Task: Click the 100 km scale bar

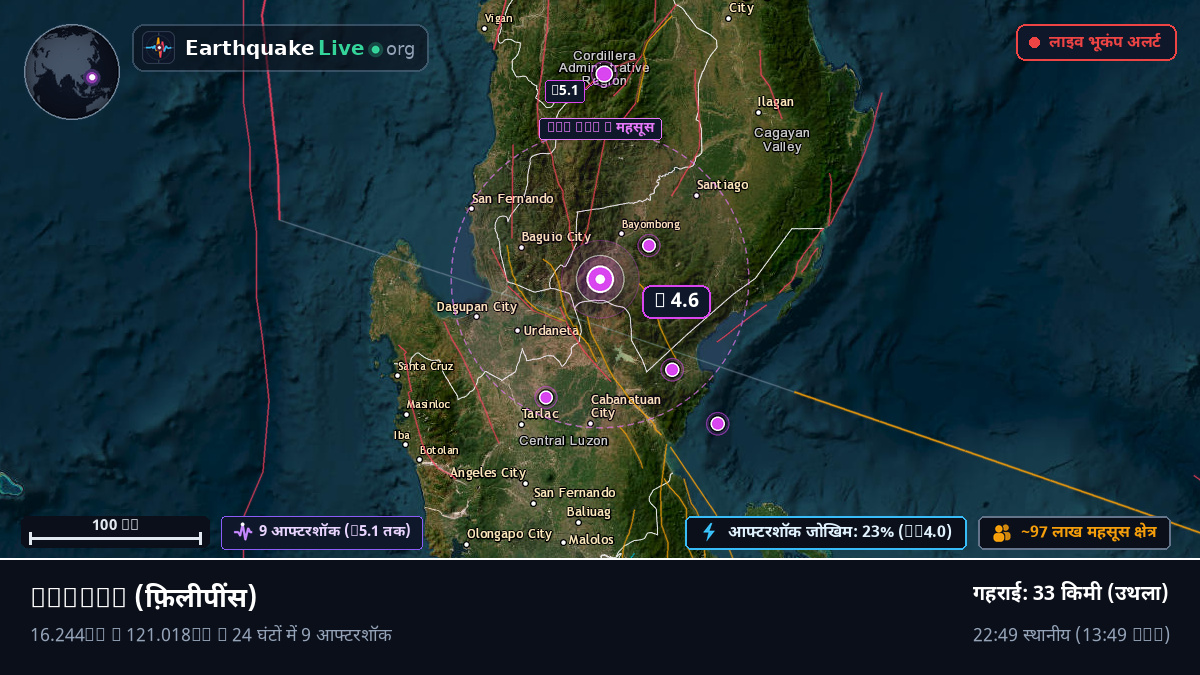Action: 116,532
